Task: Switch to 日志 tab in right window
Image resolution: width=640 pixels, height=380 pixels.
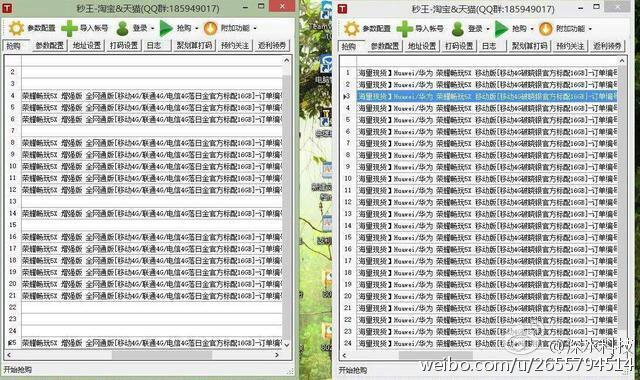Action: [492, 46]
